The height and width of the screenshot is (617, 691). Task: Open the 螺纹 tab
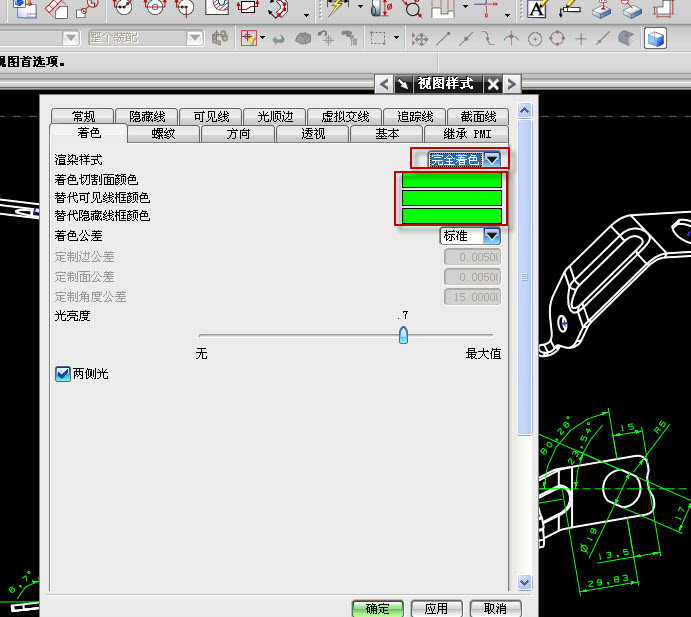(x=163, y=134)
